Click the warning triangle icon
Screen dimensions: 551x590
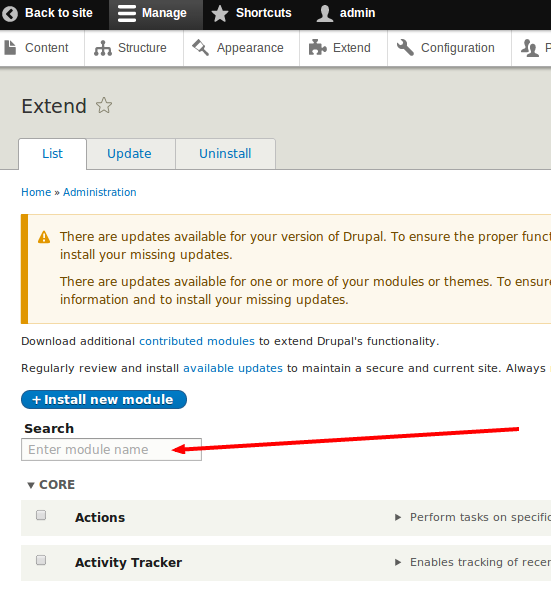(x=44, y=237)
